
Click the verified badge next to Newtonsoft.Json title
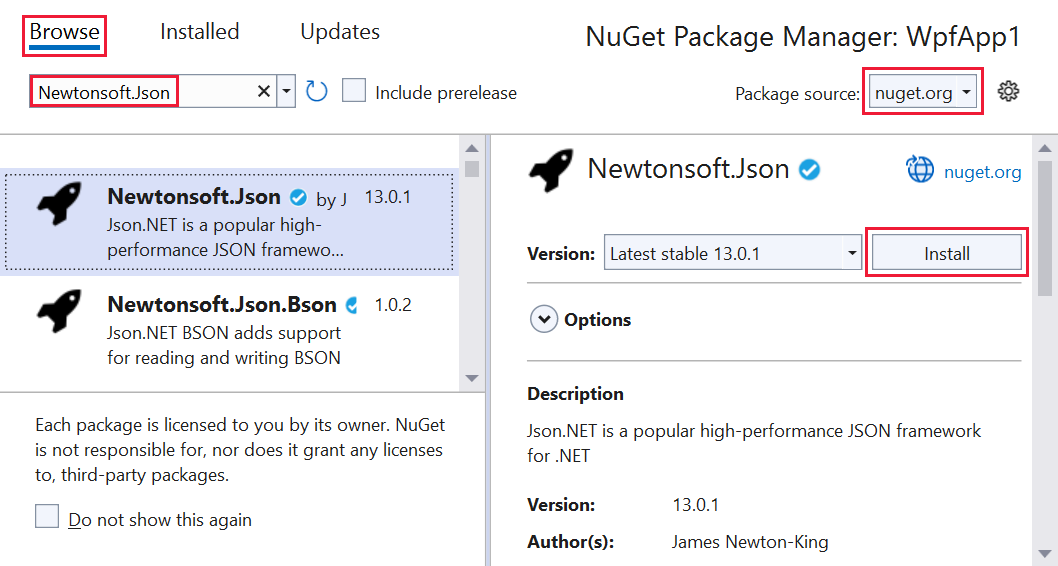810,169
